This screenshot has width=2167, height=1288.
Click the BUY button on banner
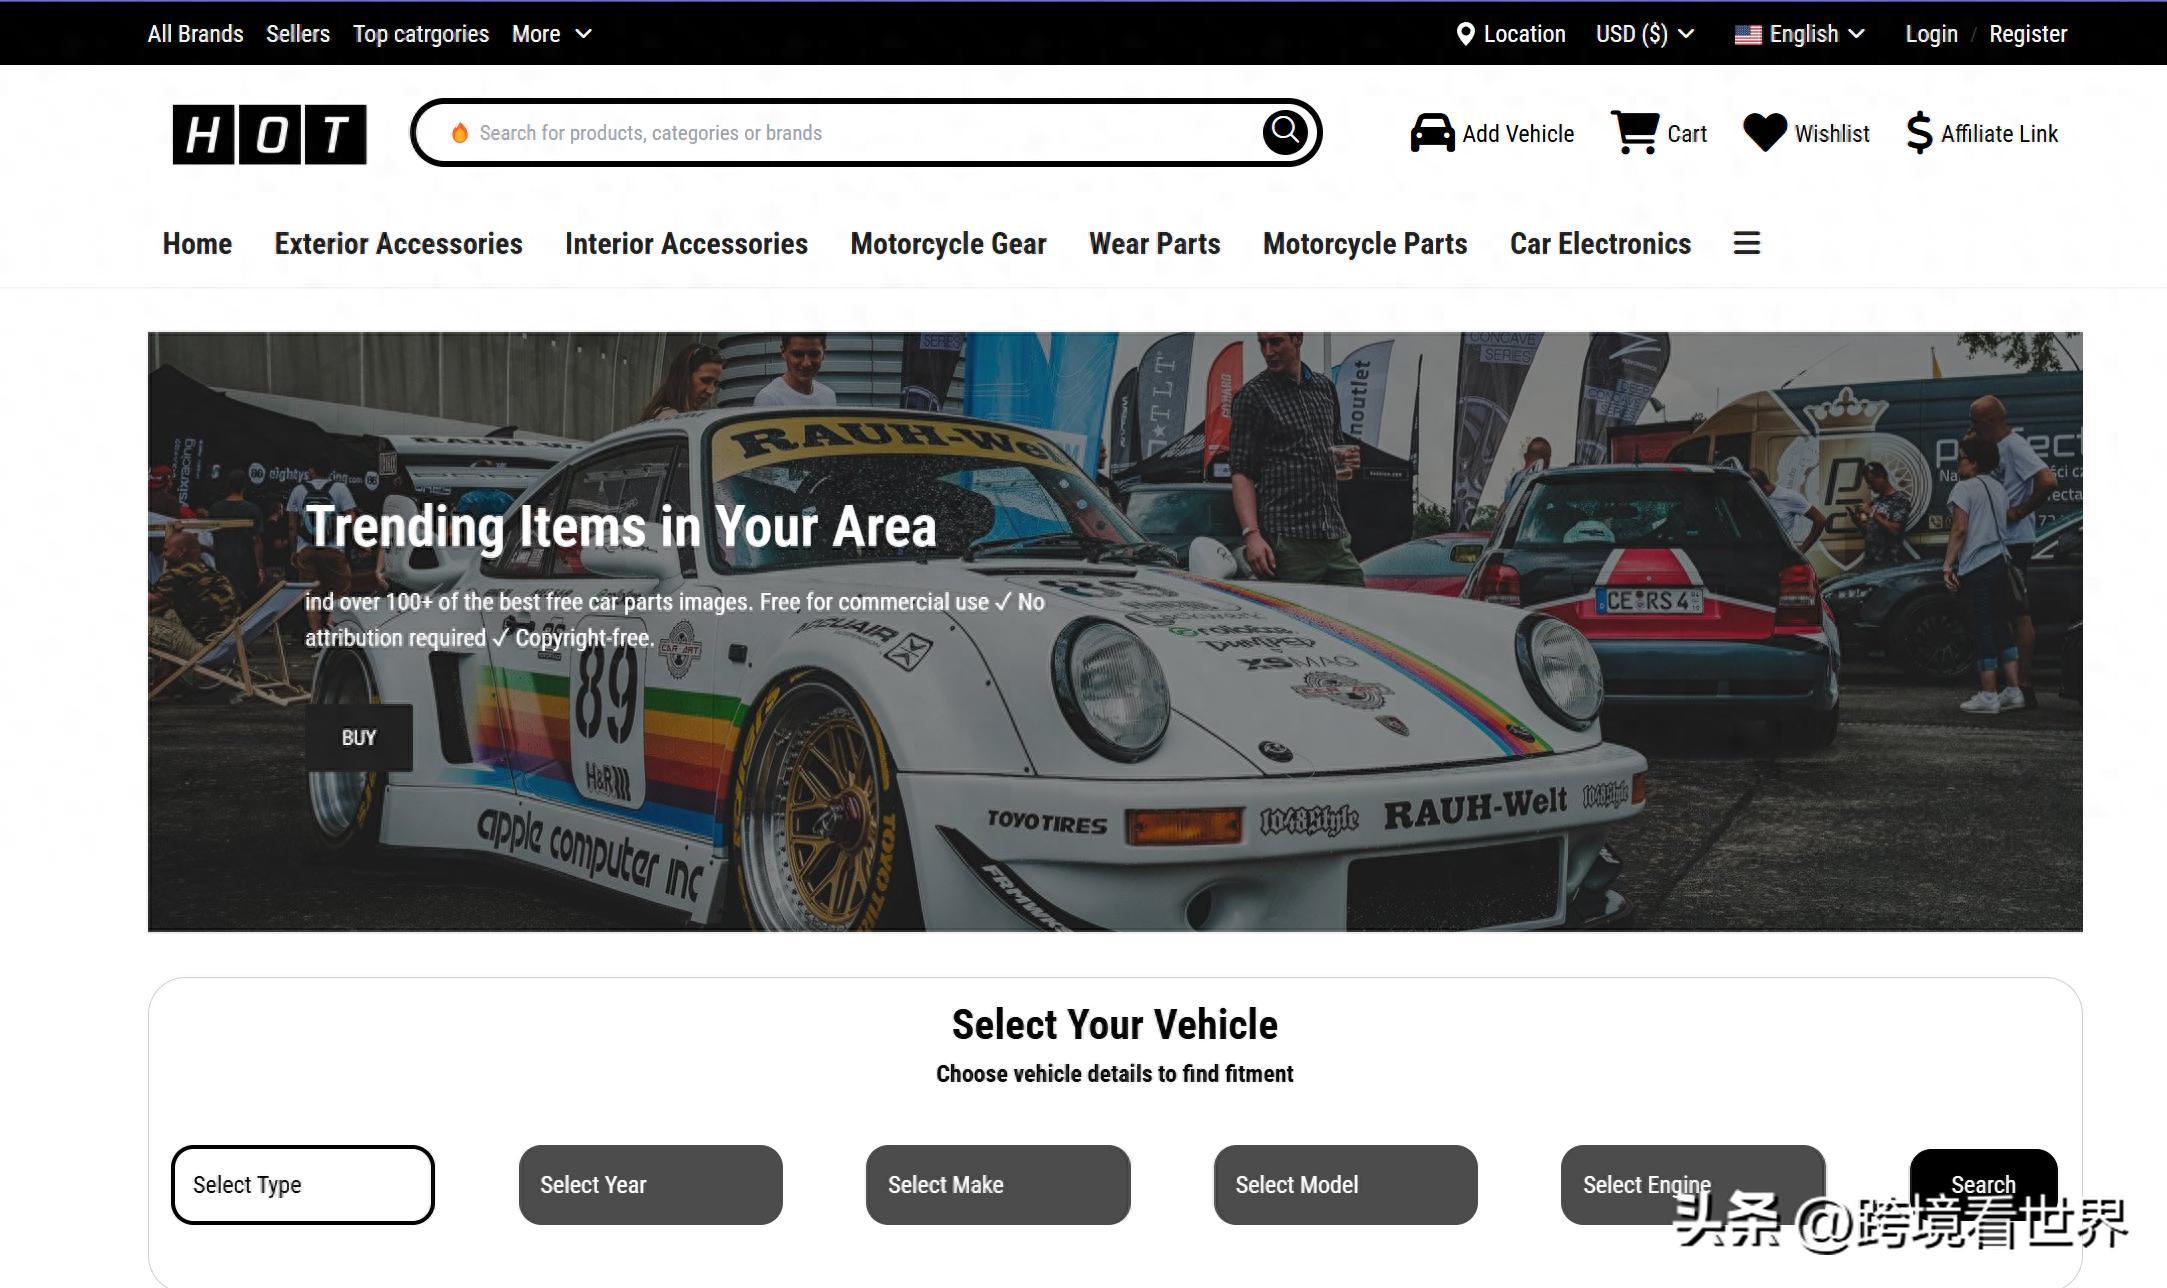(x=359, y=738)
